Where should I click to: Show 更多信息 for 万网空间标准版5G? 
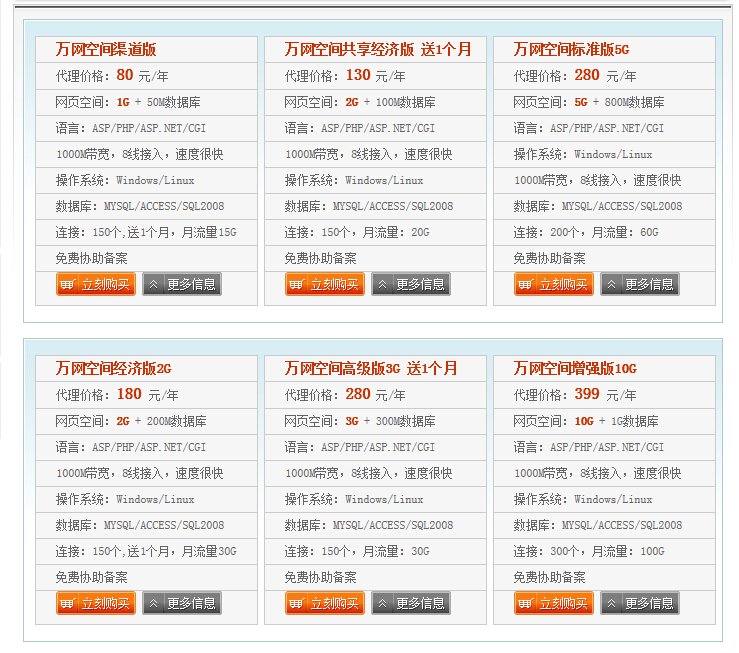(x=640, y=284)
